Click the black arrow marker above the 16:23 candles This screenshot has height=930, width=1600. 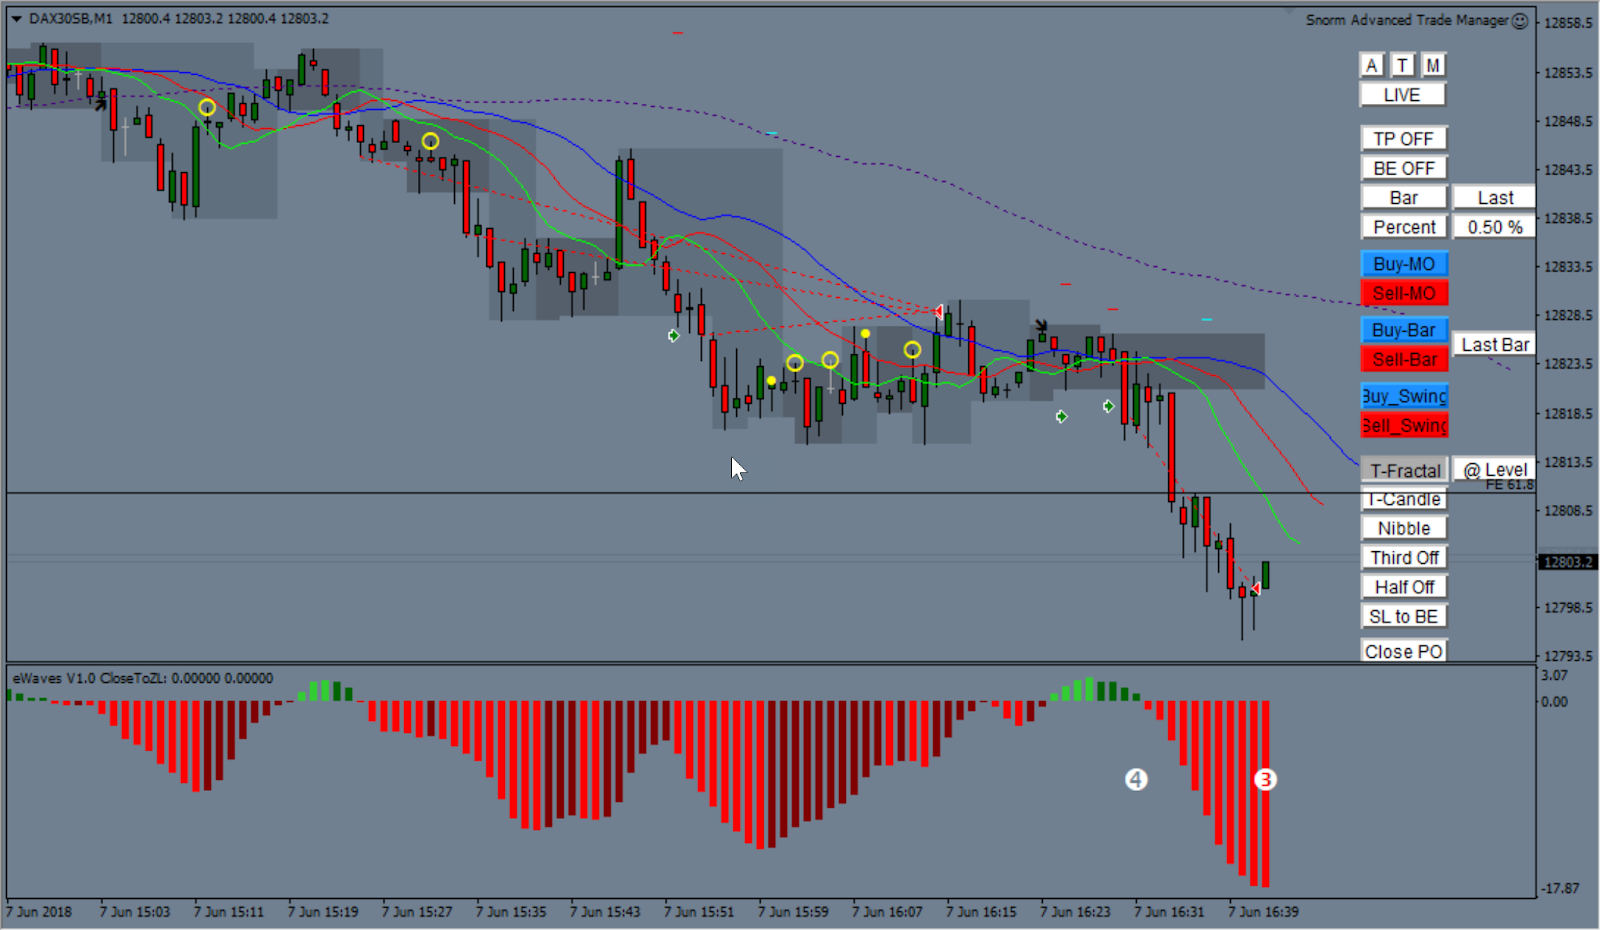[x=1041, y=326]
